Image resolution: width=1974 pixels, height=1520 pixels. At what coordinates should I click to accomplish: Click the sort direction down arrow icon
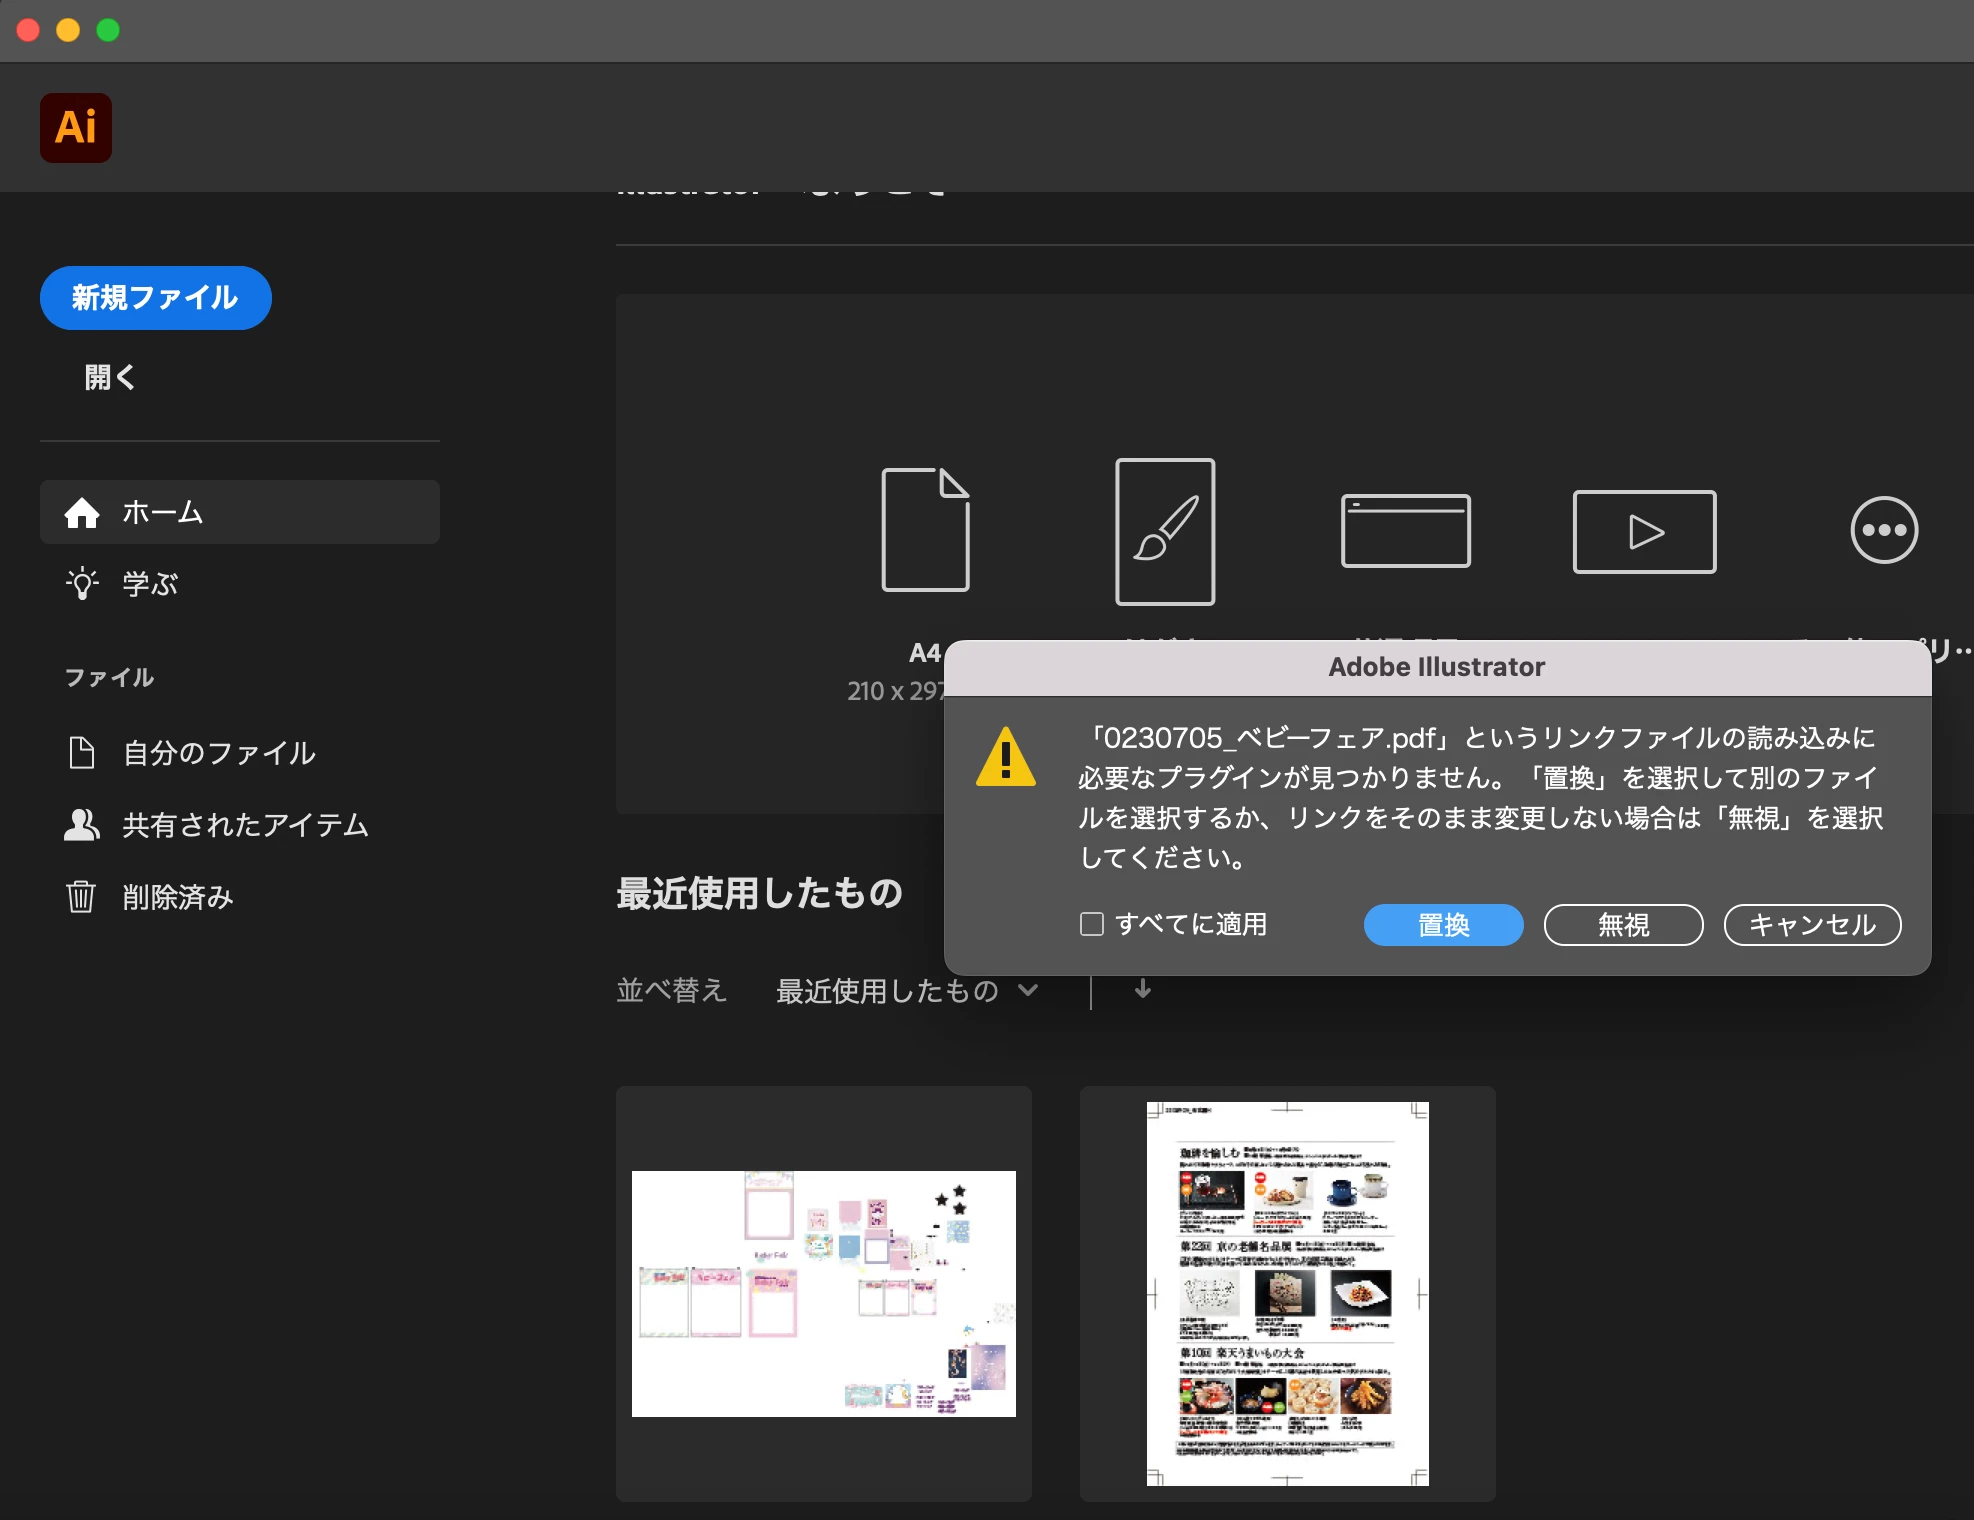(1143, 989)
